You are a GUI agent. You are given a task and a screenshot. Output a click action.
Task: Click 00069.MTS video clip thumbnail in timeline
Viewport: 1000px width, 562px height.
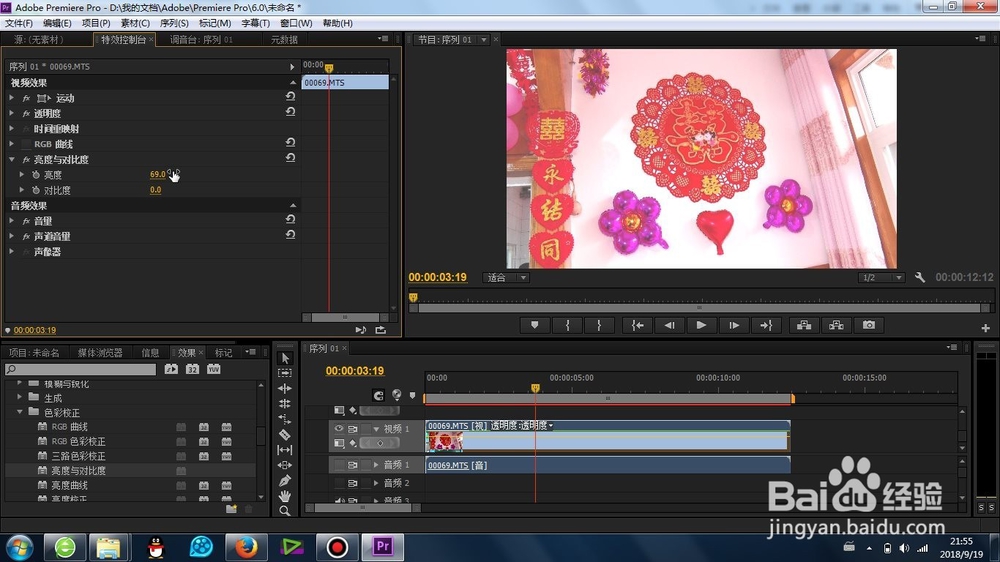[445, 441]
